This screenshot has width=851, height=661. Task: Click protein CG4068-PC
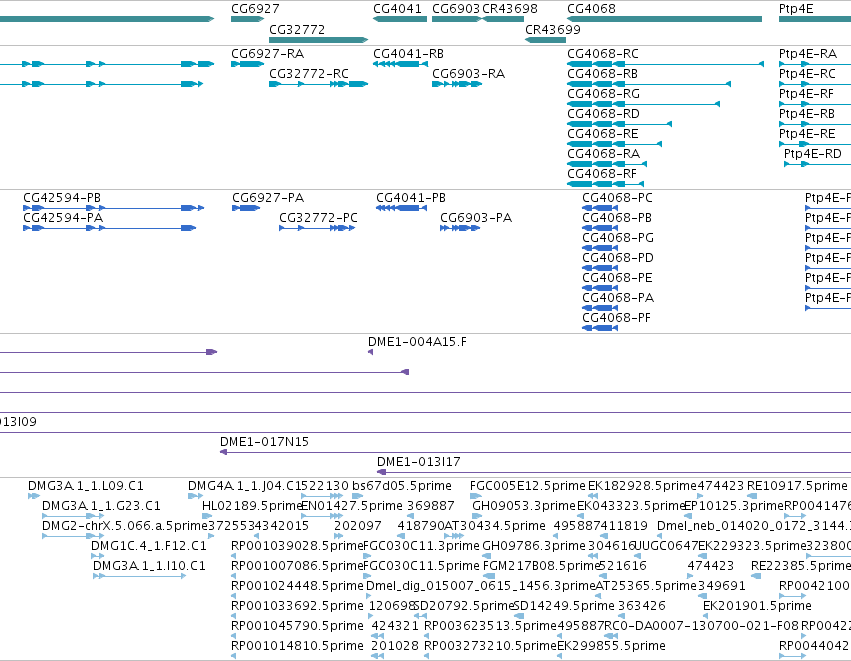pyautogui.click(x=617, y=198)
